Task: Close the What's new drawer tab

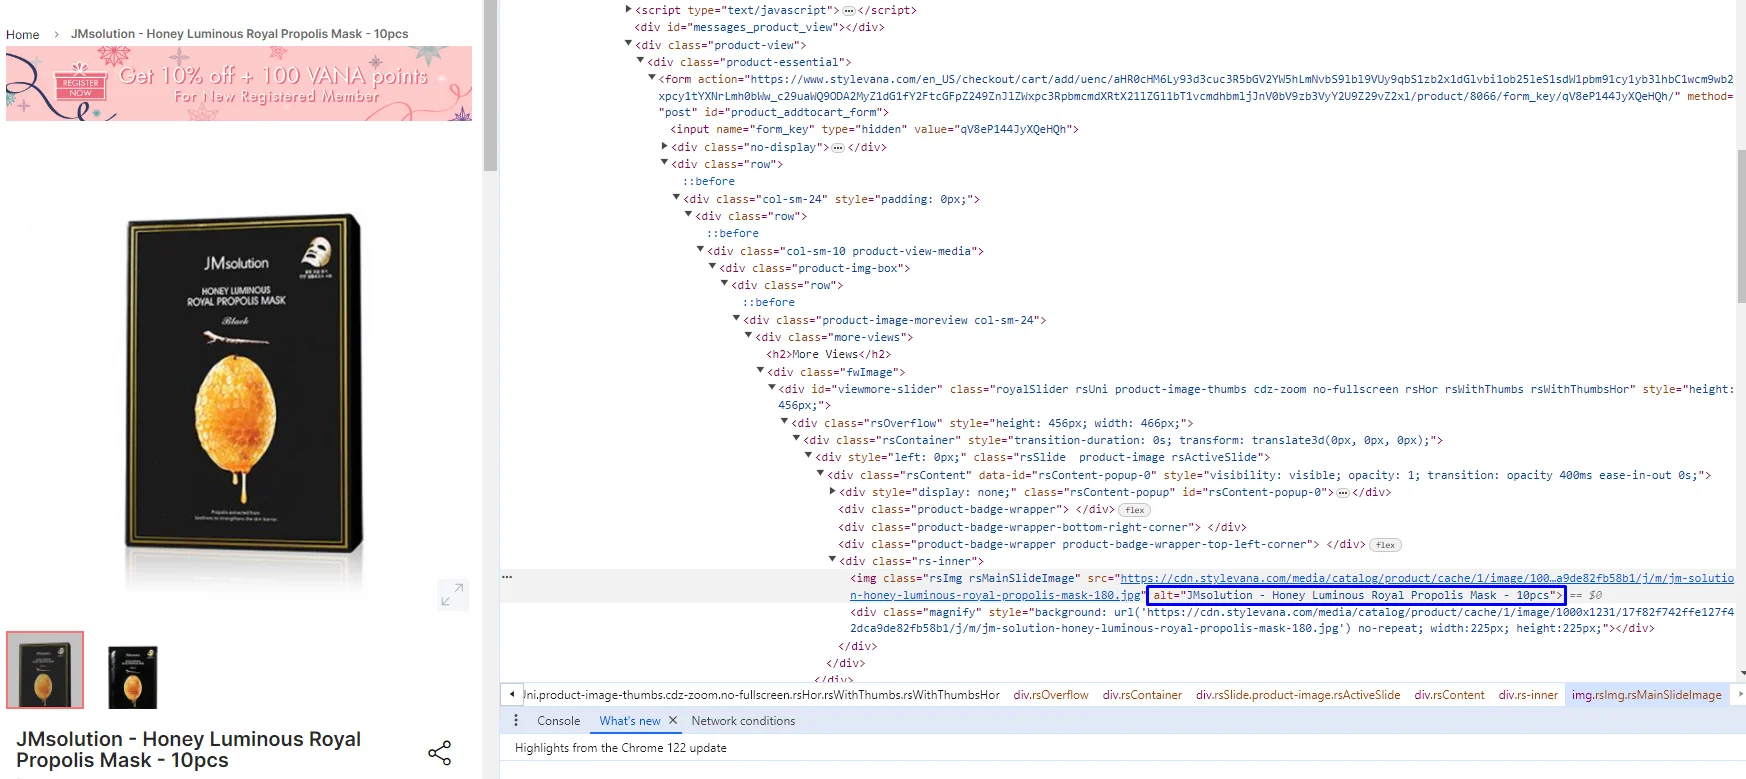Action: coord(673,720)
